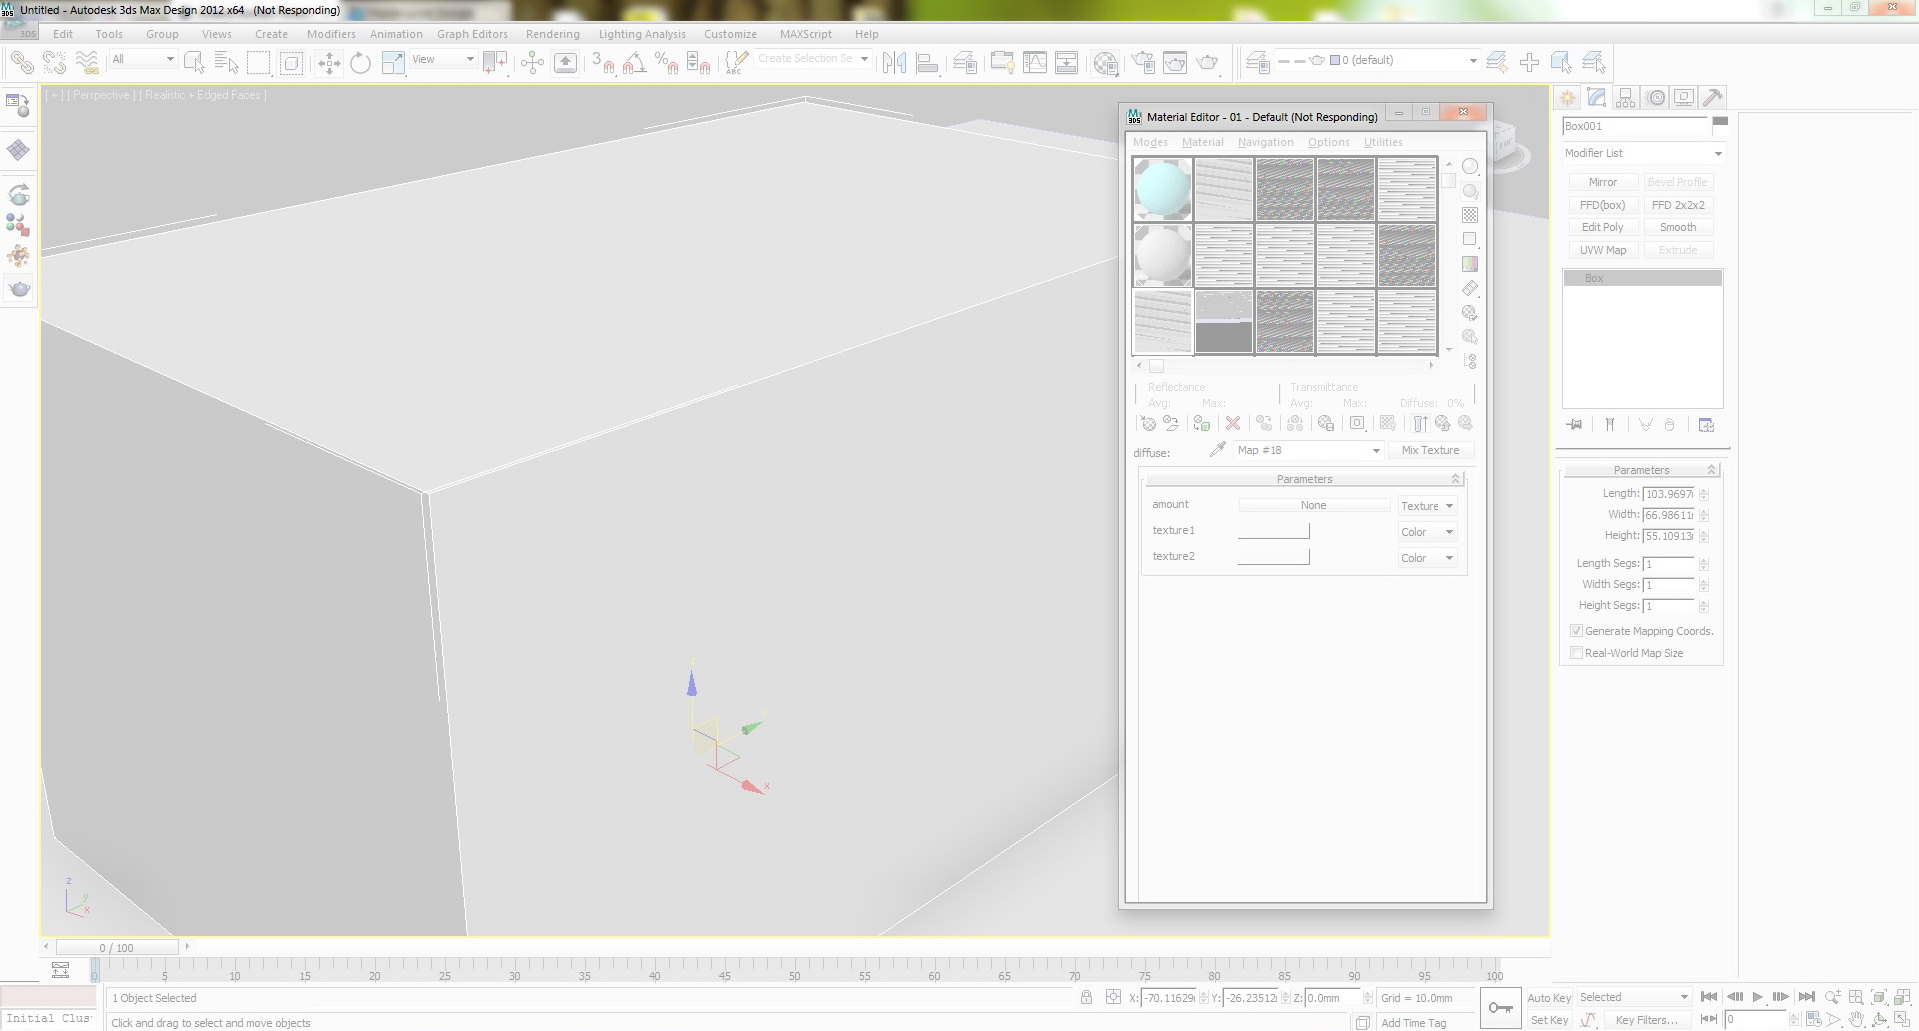The width and height of the screenshot is (1919, 1031).
Task: Activate Select and Move tool
Action: 329,63
